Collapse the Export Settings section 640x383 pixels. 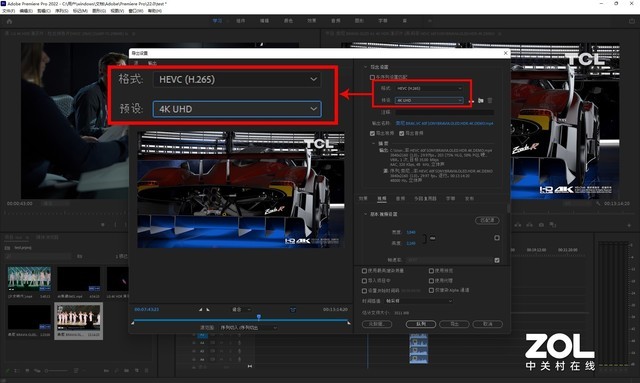tap(366, 67)
